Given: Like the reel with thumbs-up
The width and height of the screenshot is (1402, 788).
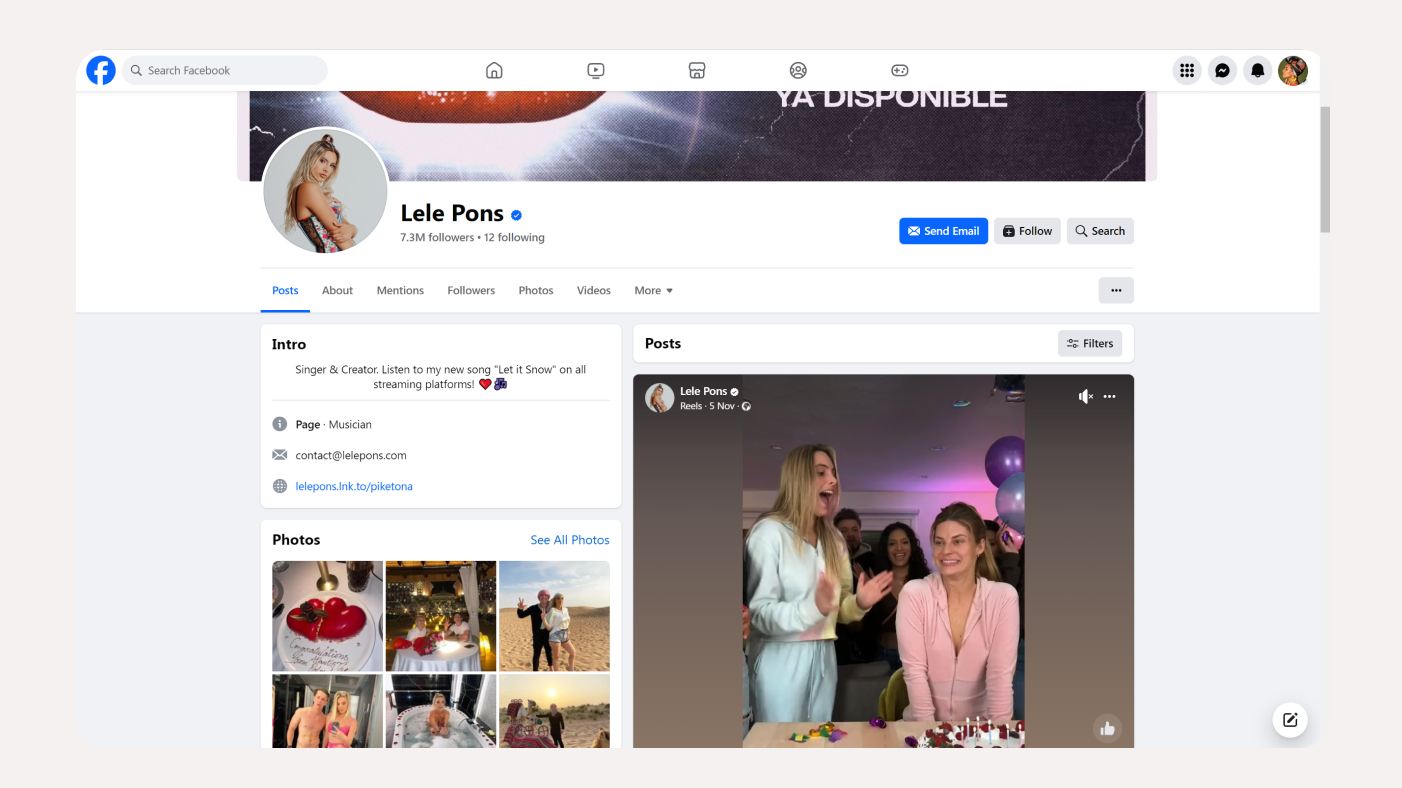Looking at the screenshot, I should coord(1107,728).
